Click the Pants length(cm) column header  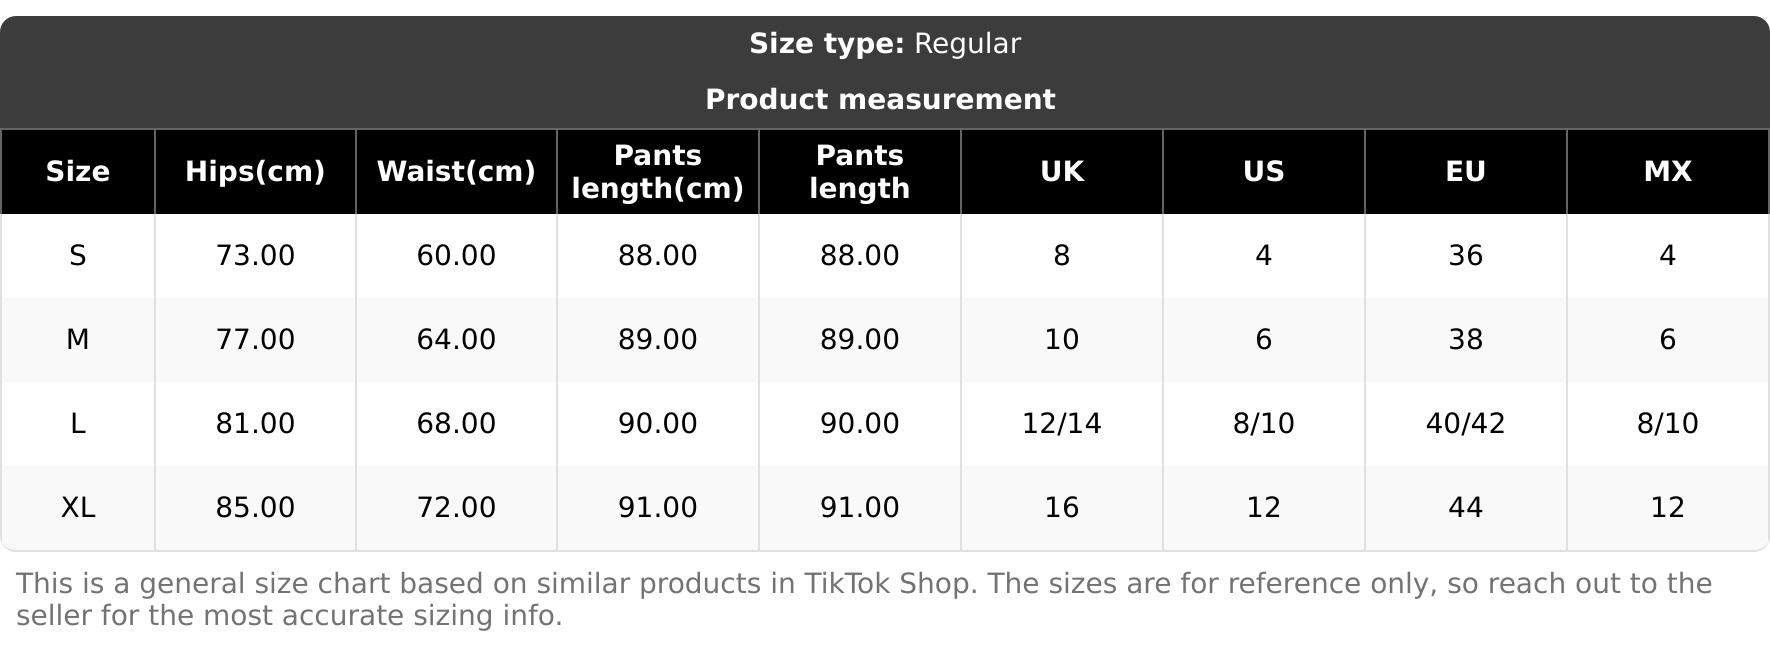point(657,172)
